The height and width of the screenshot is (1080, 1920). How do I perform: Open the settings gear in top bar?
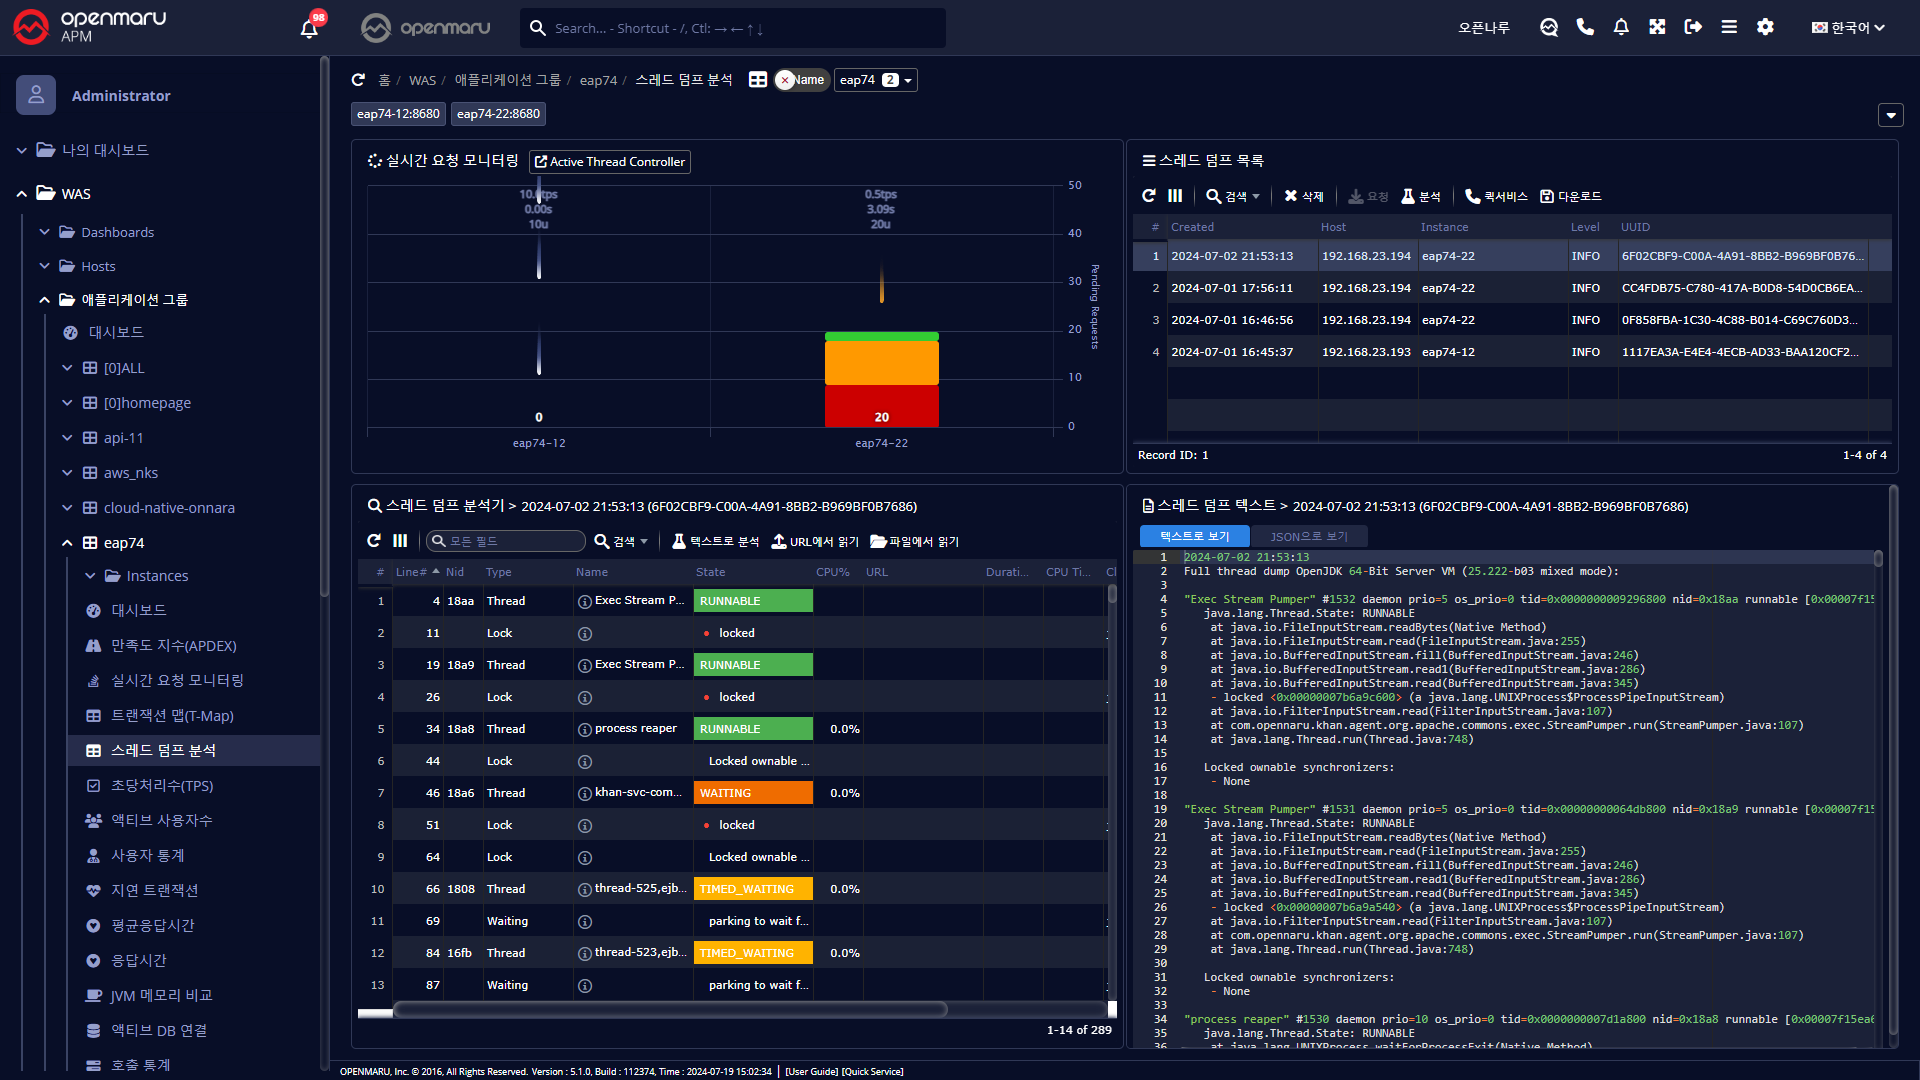(1765, 27)
